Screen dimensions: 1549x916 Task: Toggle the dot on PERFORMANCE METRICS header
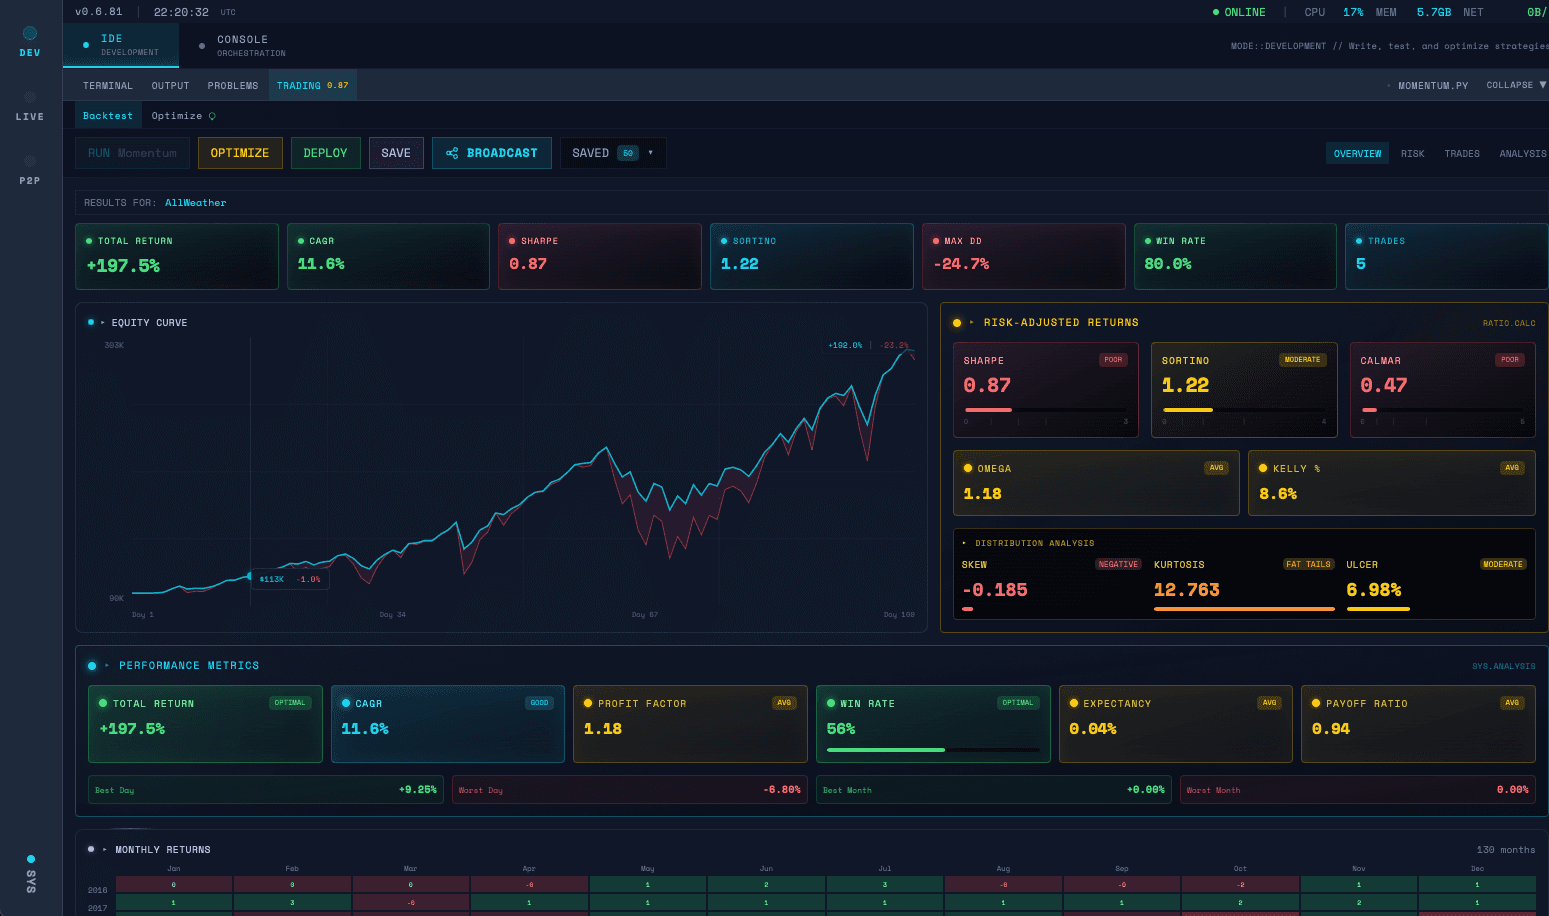pyautogui.click(x=92, y=665)
